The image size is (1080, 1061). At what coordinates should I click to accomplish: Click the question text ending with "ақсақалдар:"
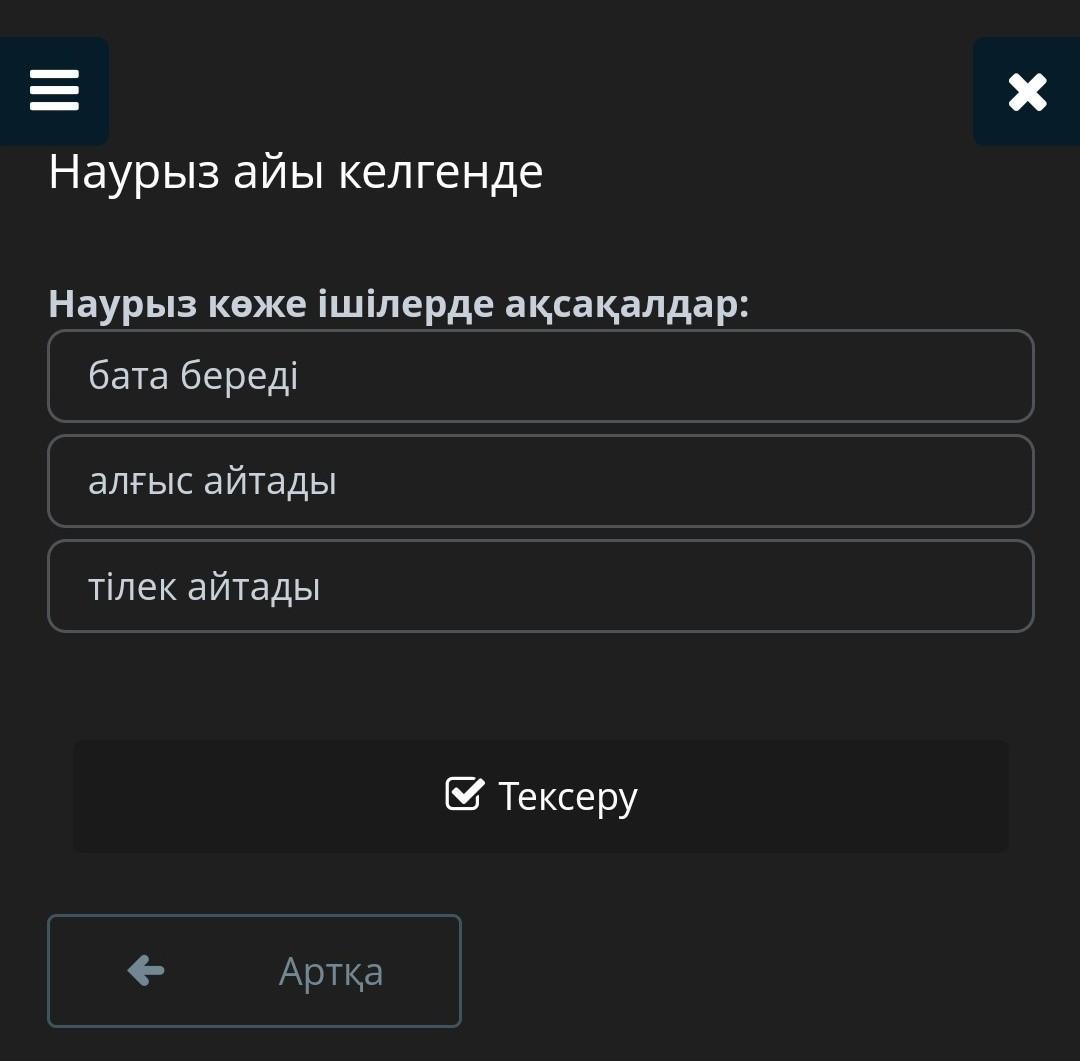coord(398,303)
